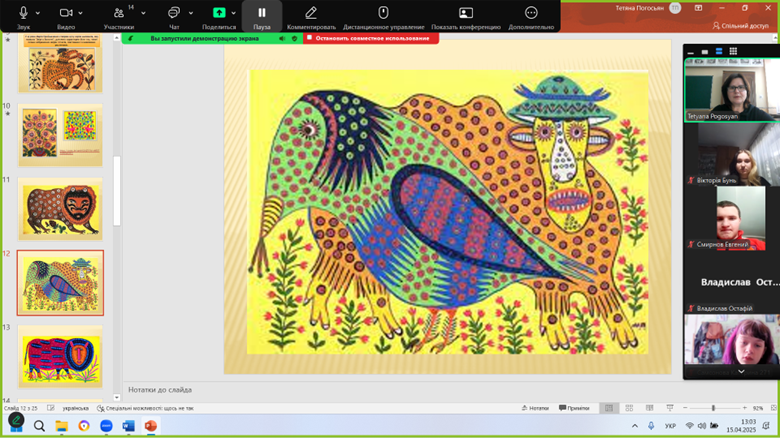Toggle shared sound speaker icon in green bar

pos(282,38)
